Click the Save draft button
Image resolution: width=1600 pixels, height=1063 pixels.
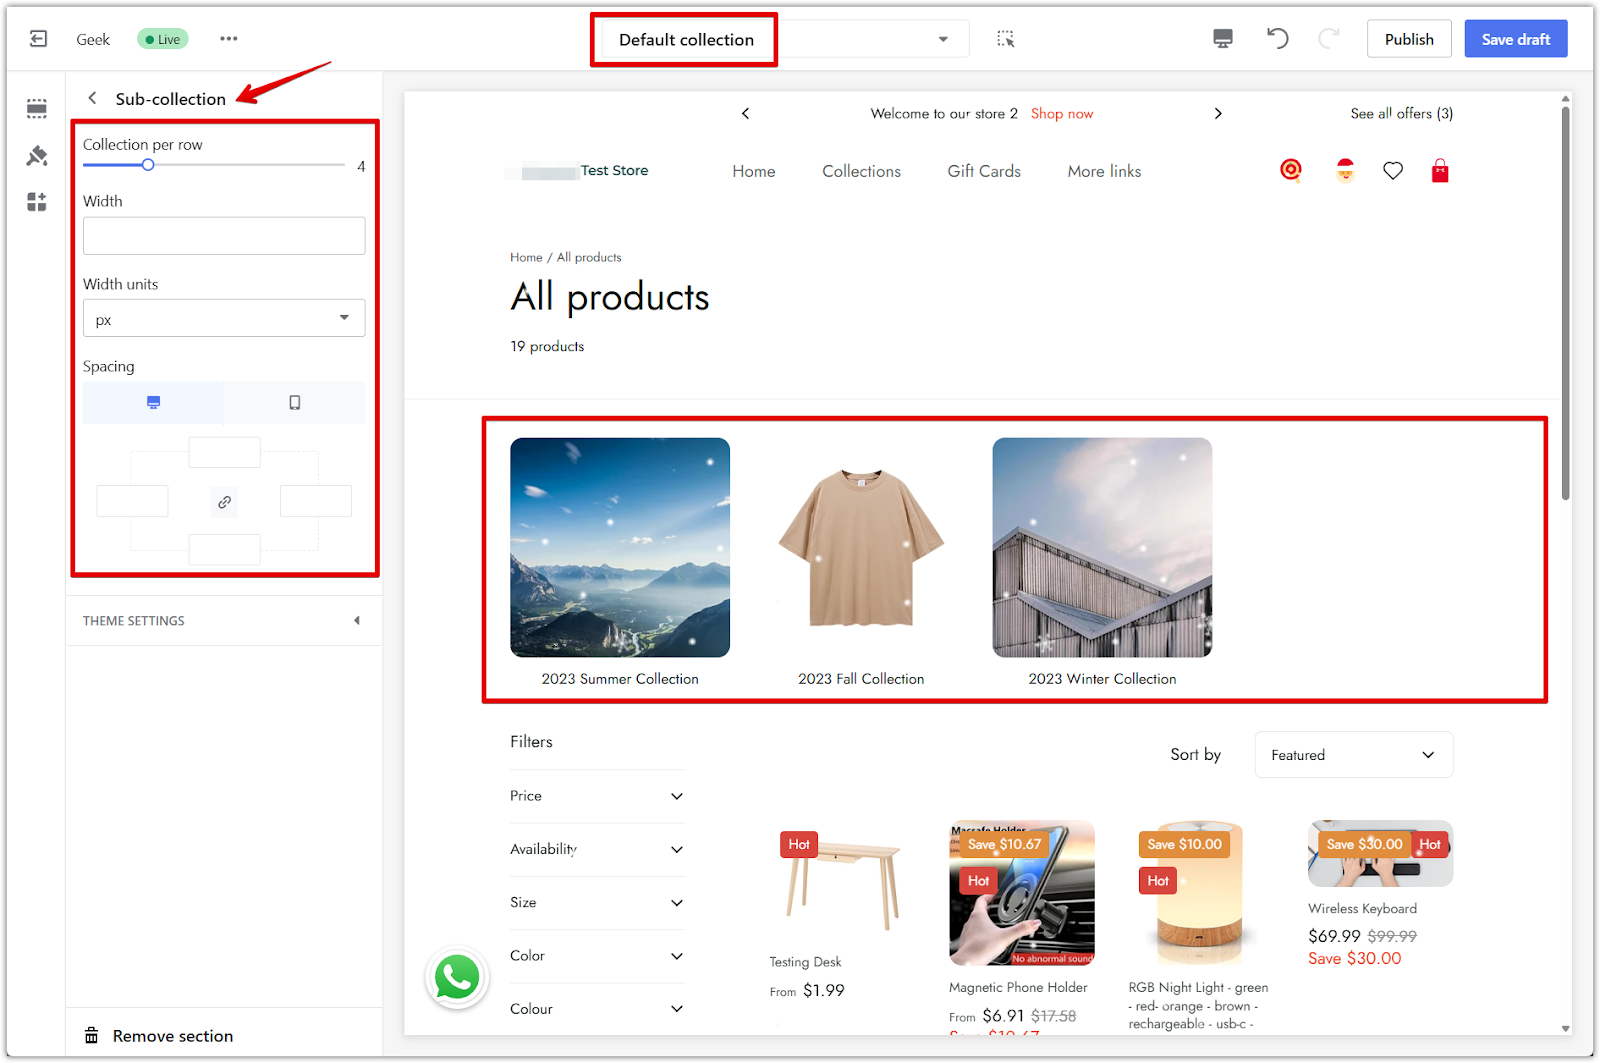[x=1516, y=39]
